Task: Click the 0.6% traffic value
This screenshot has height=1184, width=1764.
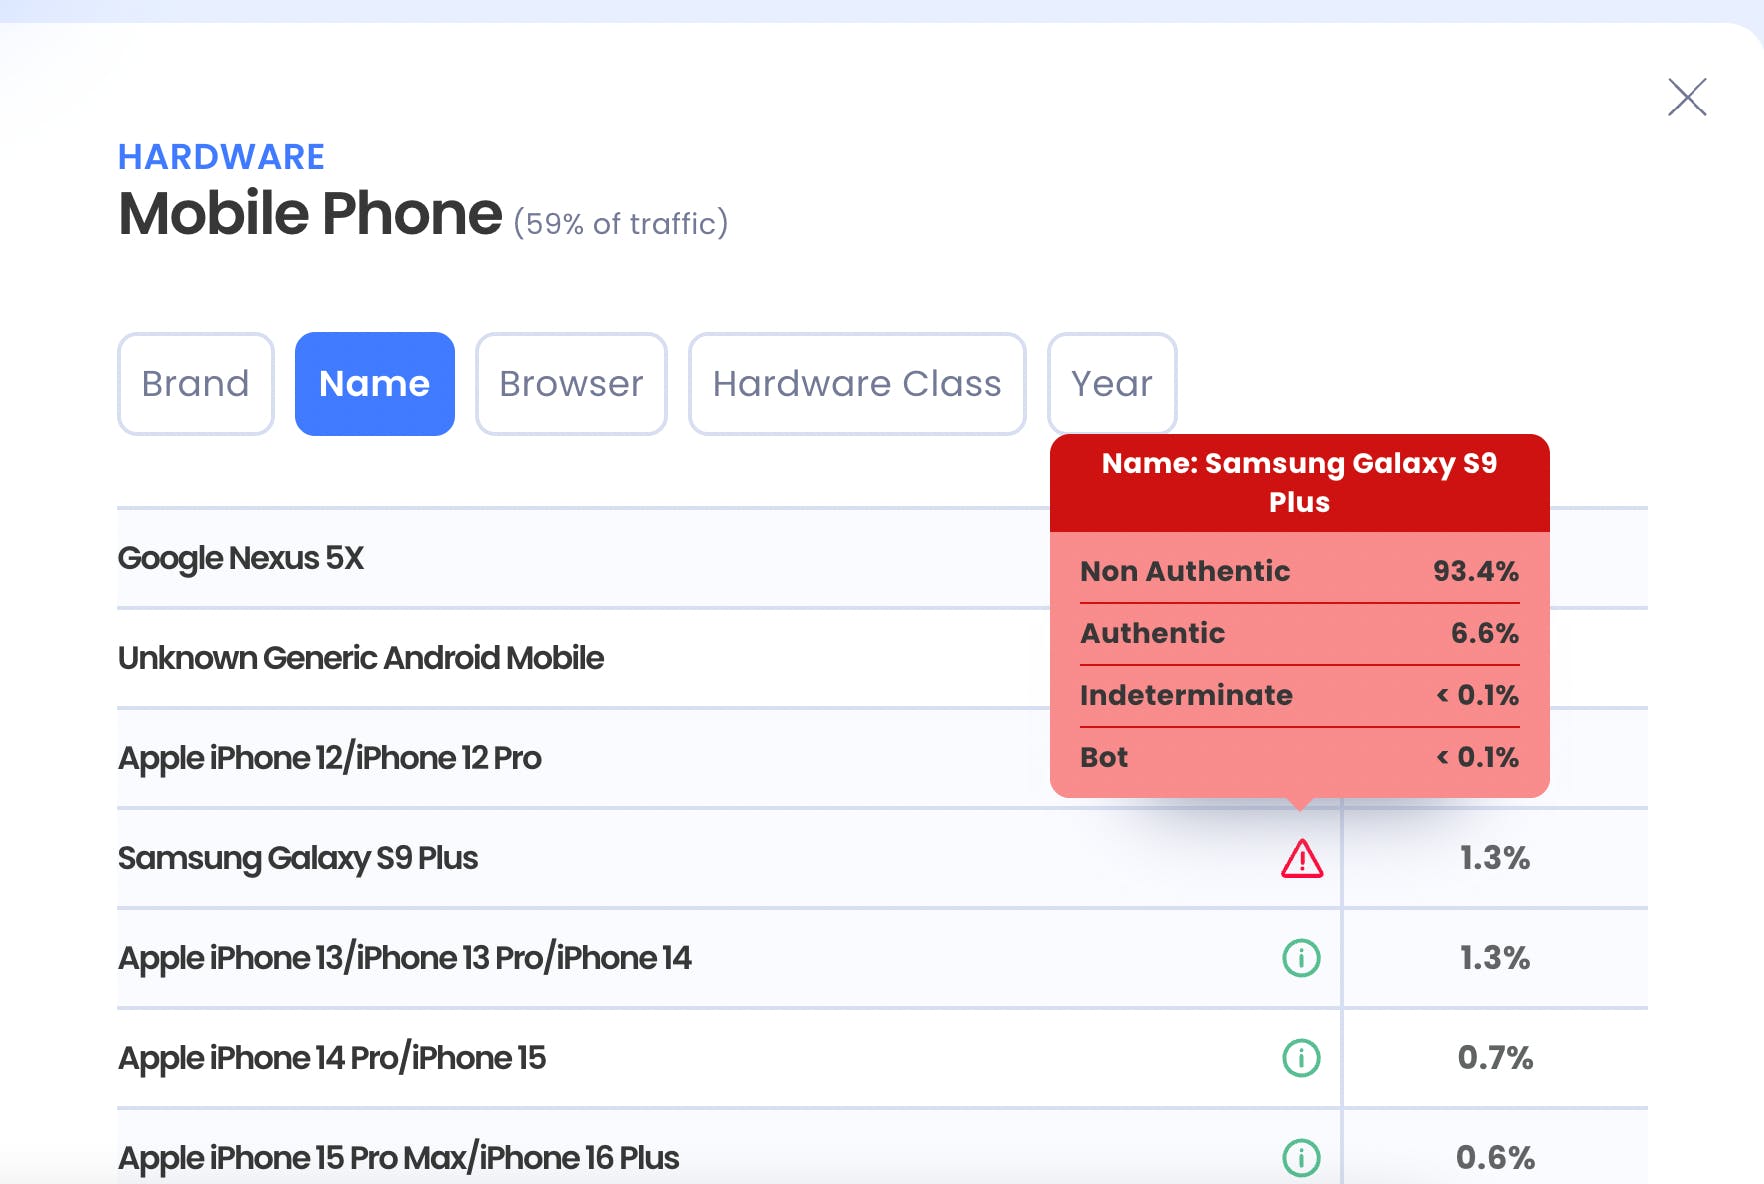Action: (x=1495, y=1158)
